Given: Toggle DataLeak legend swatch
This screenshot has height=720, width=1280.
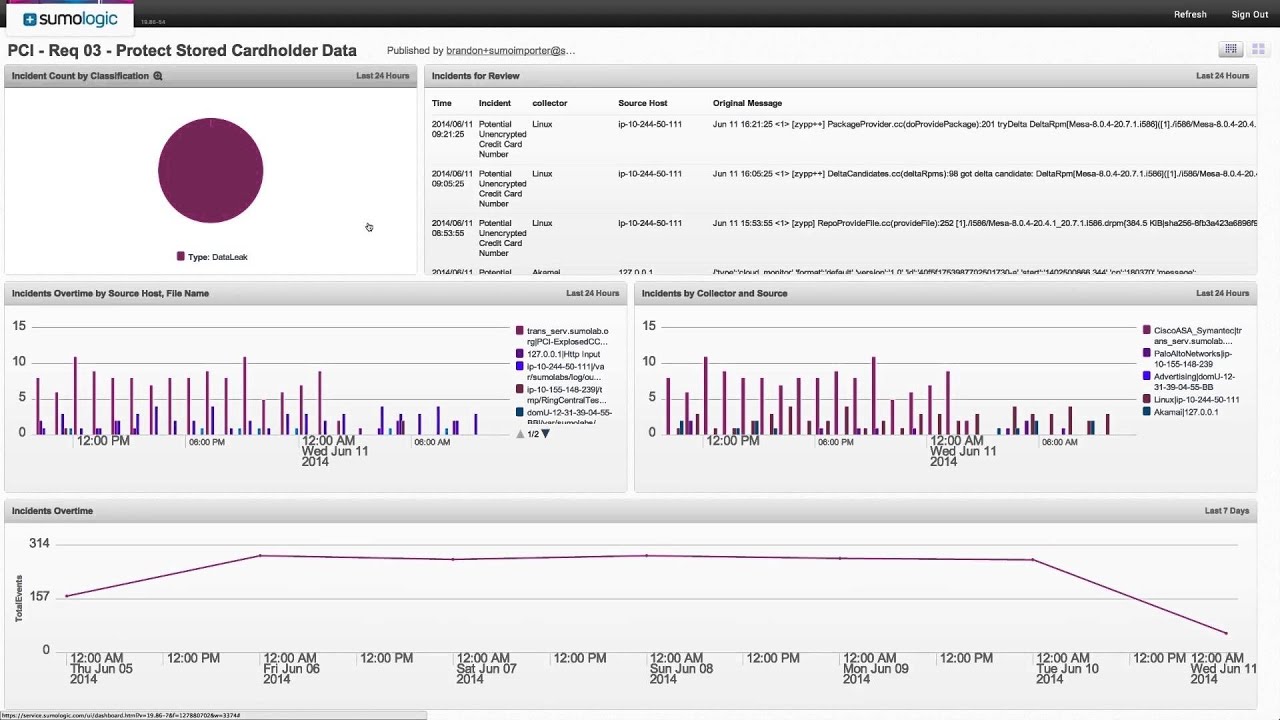Looking at the screenshot, I should pos(181,257).
